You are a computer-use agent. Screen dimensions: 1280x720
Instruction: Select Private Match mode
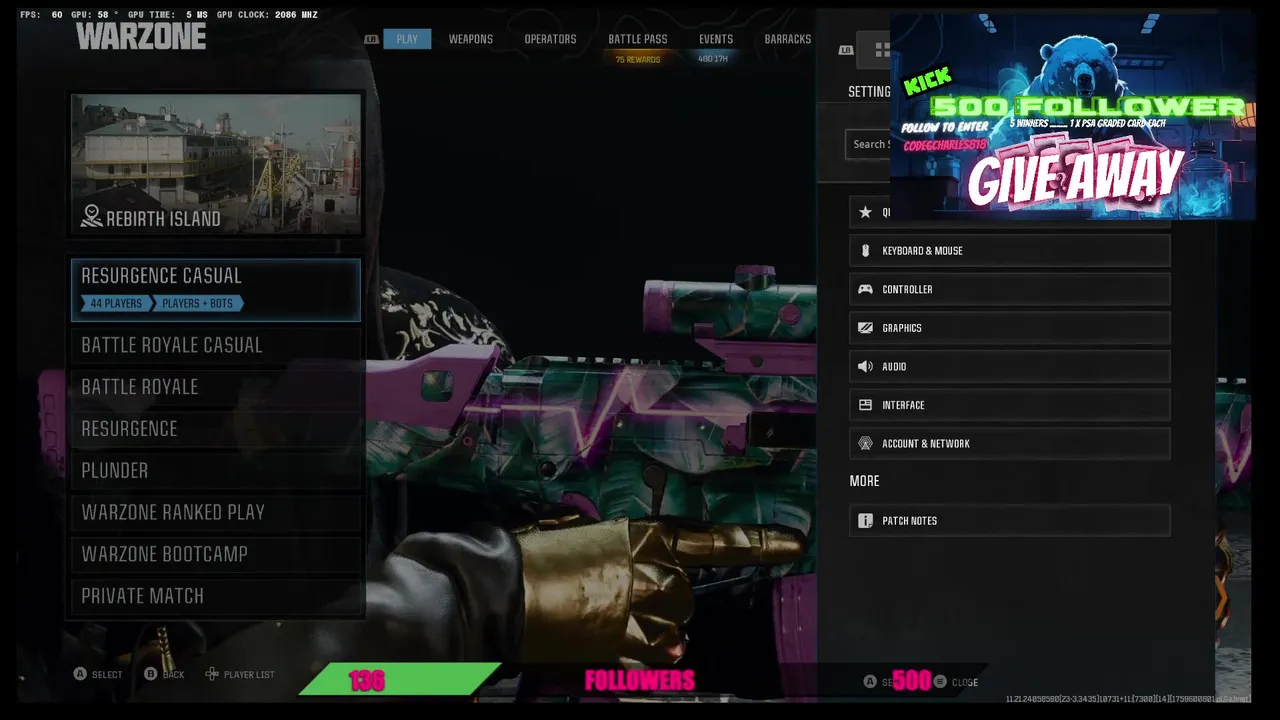tap(216, 596)
